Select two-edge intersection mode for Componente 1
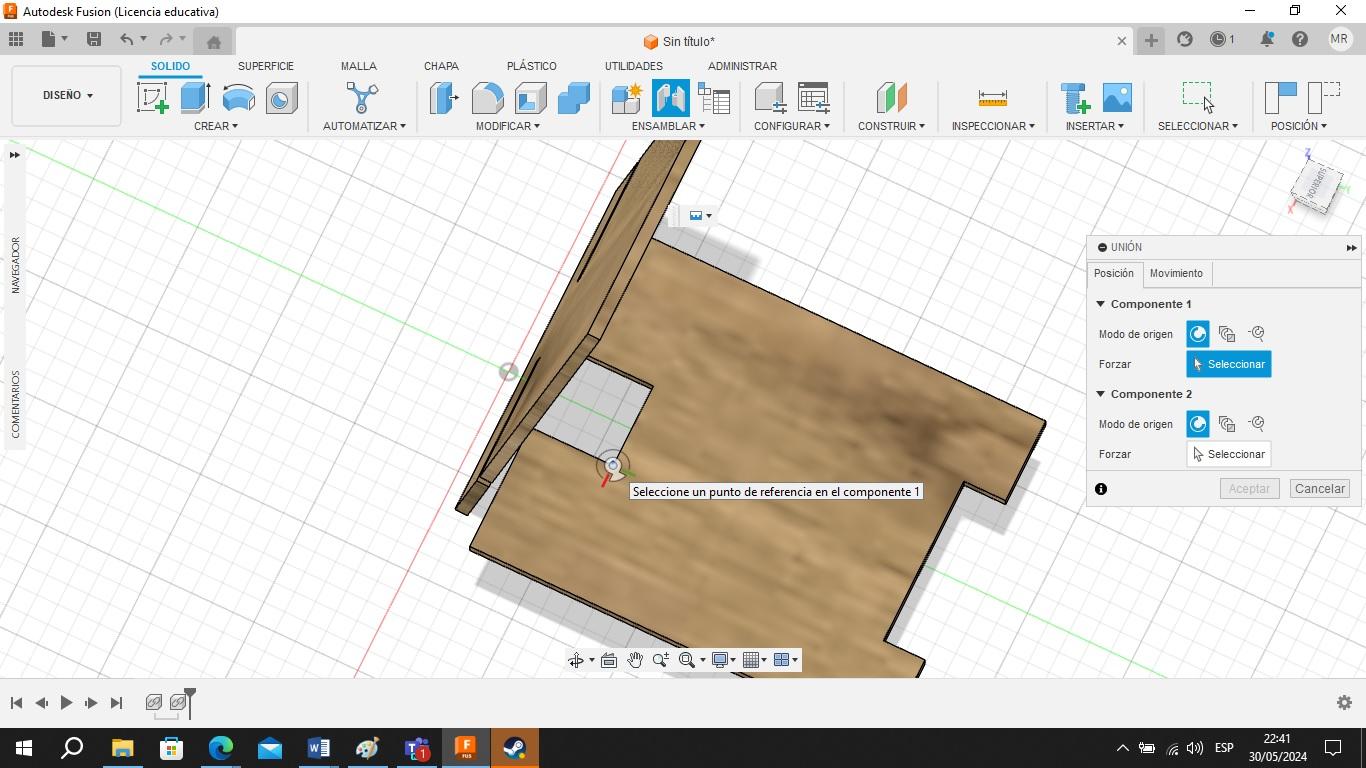 pyautogui.click(x=1257, y=334)
